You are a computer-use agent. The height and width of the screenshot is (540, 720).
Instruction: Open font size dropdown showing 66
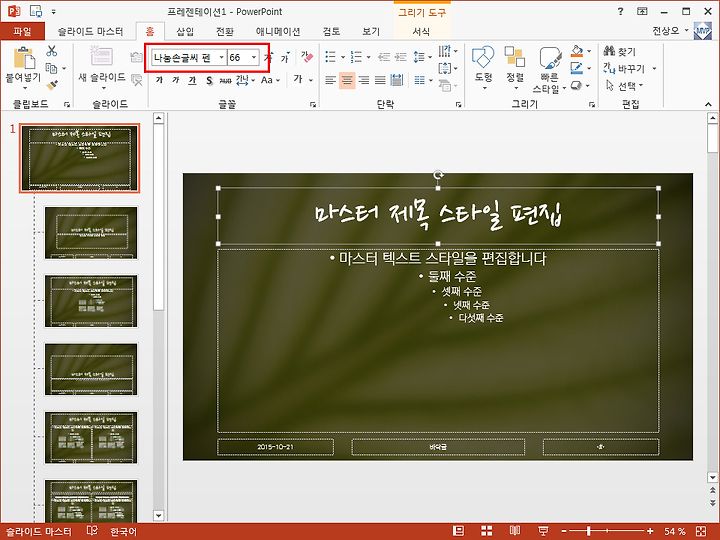253,57
